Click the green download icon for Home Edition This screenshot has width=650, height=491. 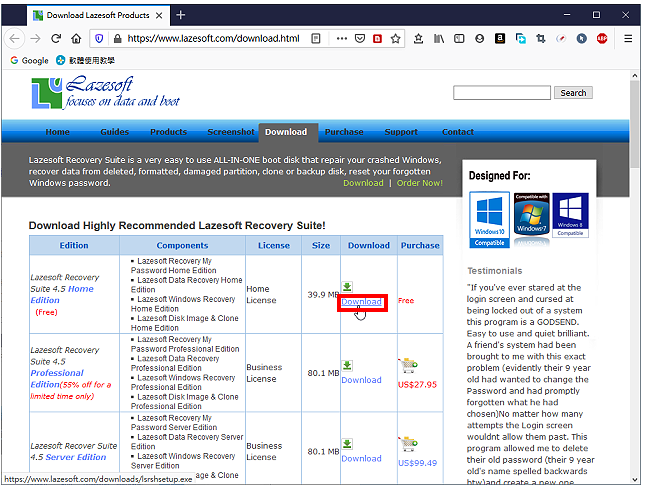point(347,287)
